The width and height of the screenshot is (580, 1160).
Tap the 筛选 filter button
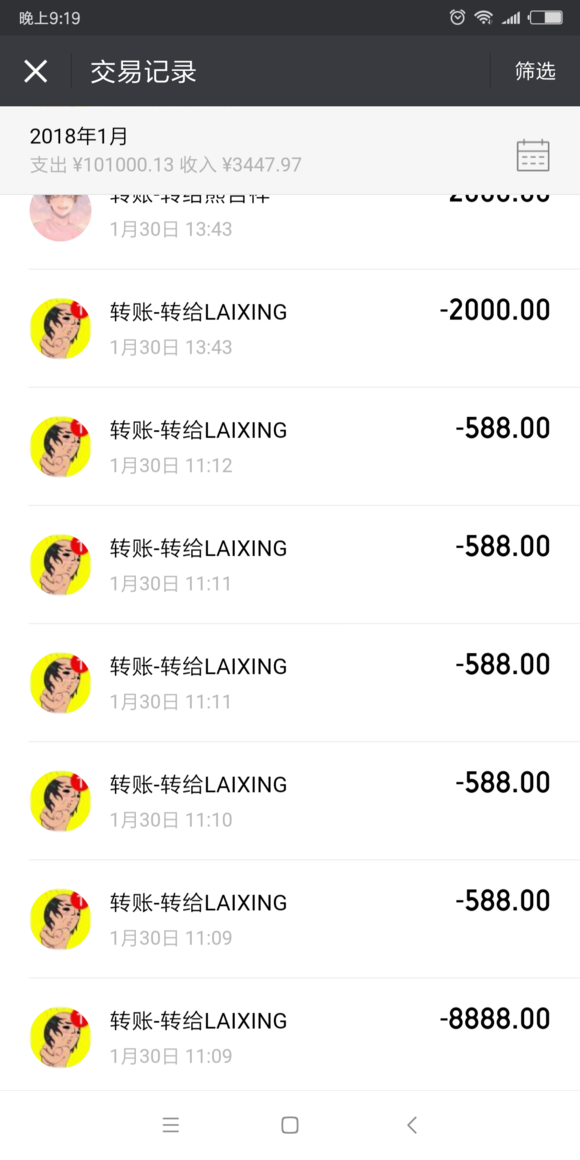pos(535,71)
